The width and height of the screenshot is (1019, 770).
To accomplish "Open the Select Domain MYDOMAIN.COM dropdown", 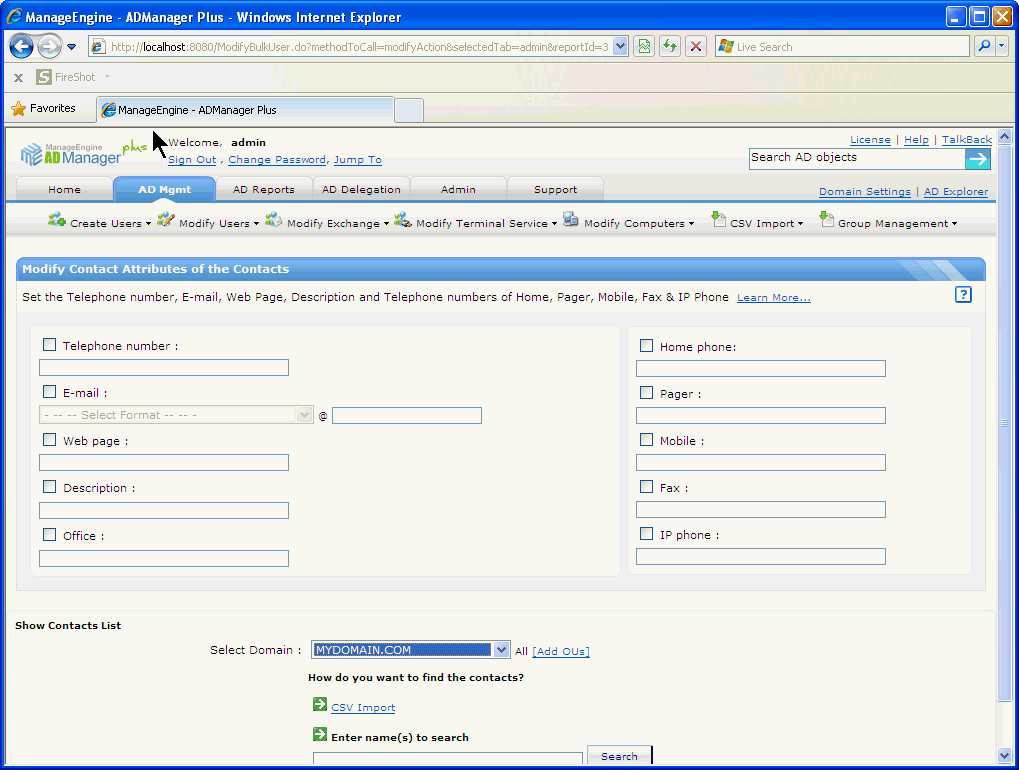I will (411, 650).
